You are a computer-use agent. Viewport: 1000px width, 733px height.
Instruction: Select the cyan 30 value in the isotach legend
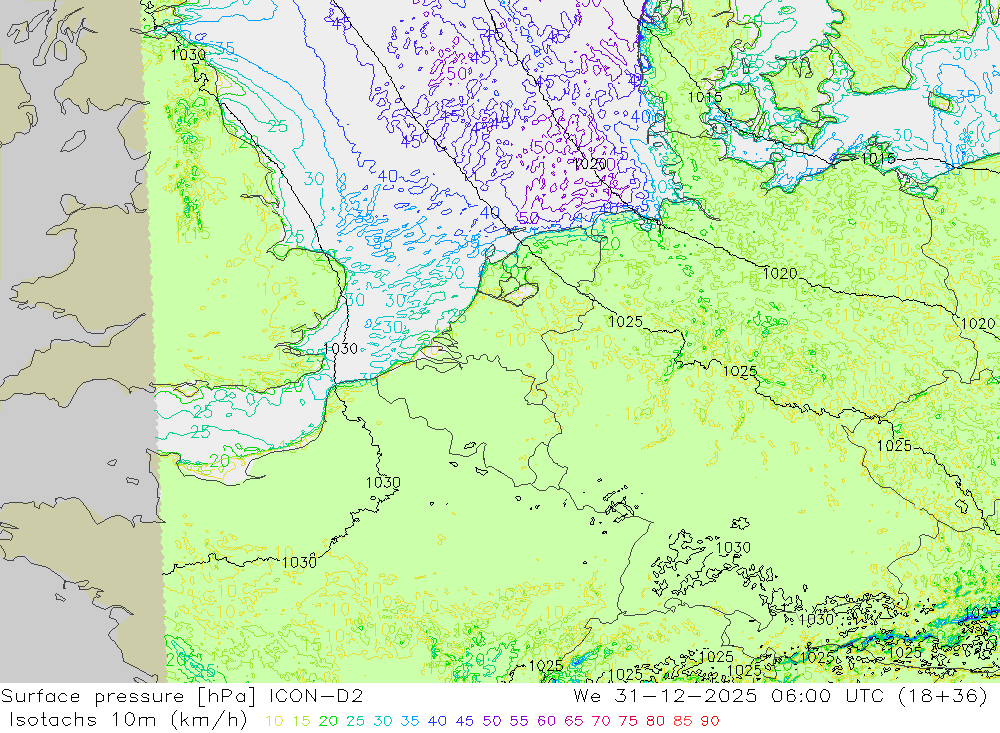383,721
